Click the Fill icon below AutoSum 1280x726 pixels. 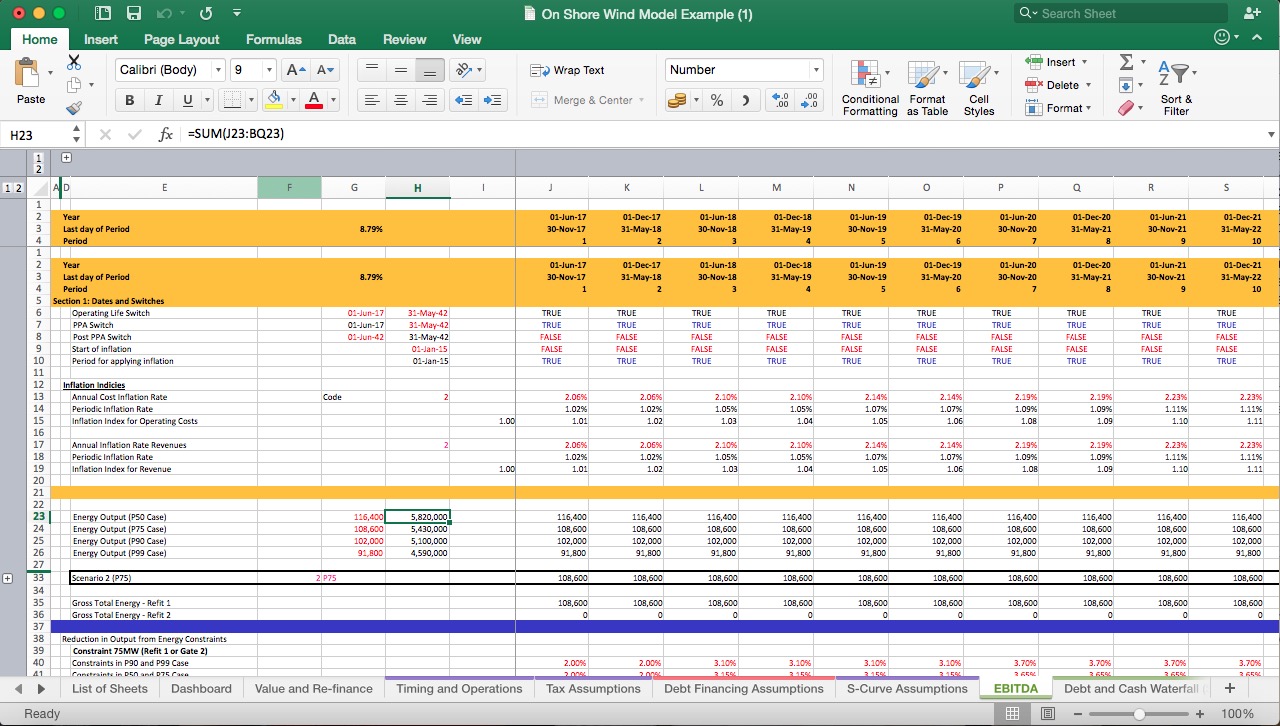[1126, 84]
